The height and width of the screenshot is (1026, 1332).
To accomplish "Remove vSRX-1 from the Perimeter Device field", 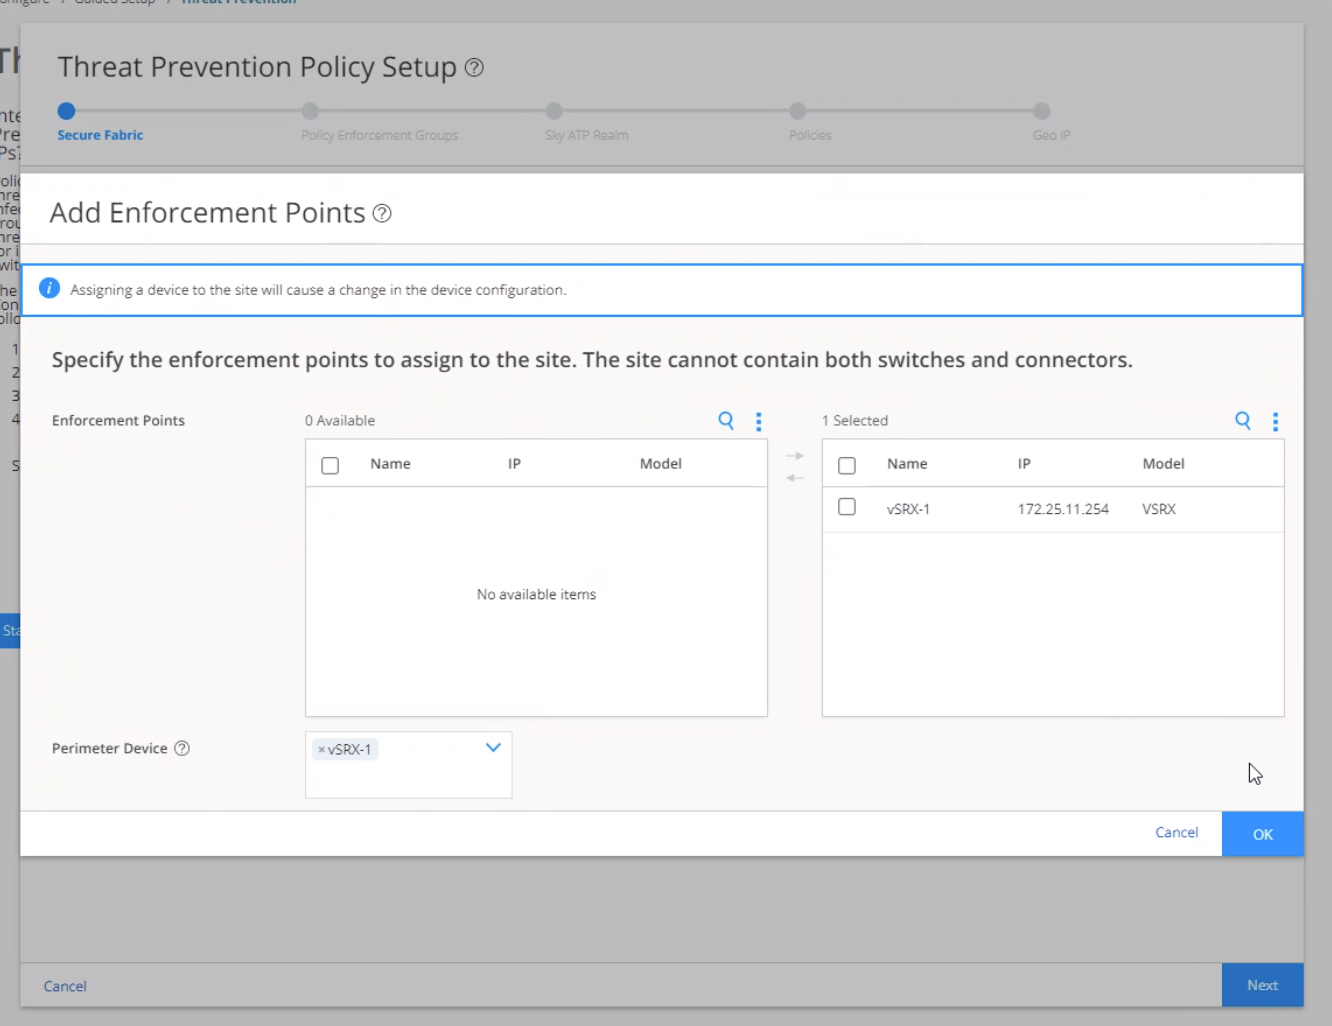I will [321, 749].
